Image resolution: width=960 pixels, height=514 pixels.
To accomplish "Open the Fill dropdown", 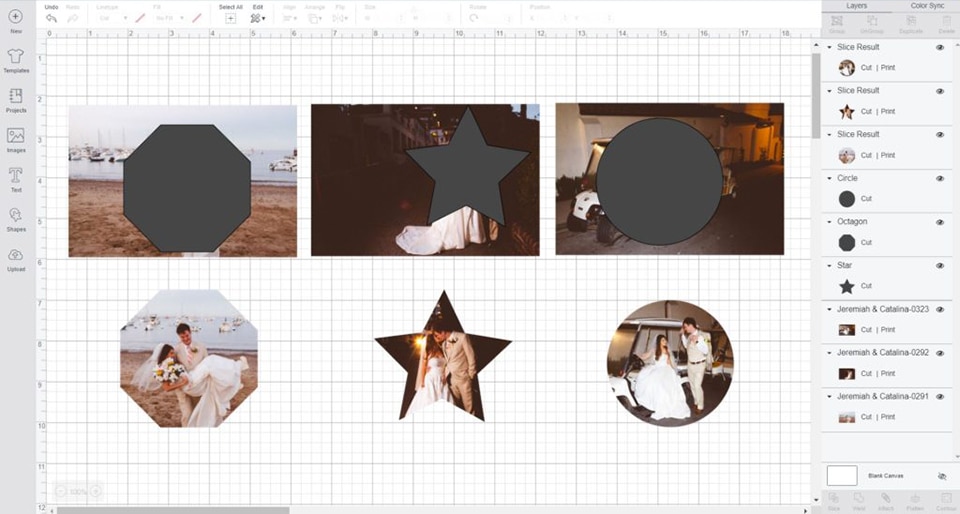I will click(169, 18).
